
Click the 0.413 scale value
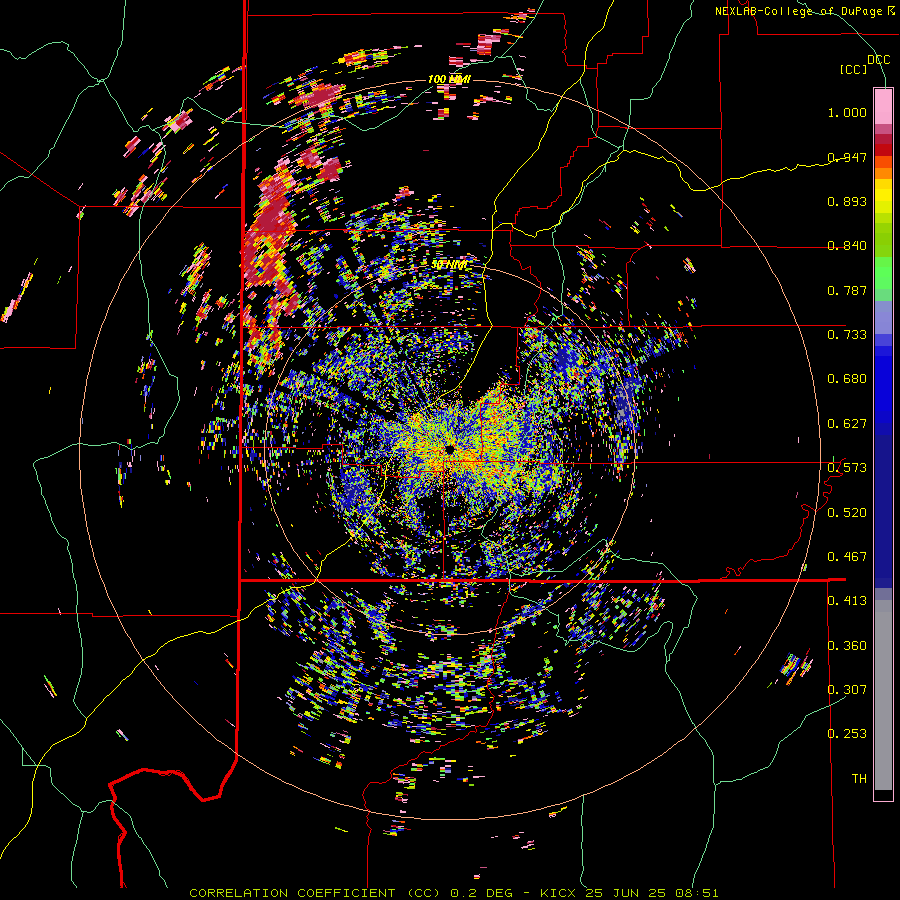point(847,601)
